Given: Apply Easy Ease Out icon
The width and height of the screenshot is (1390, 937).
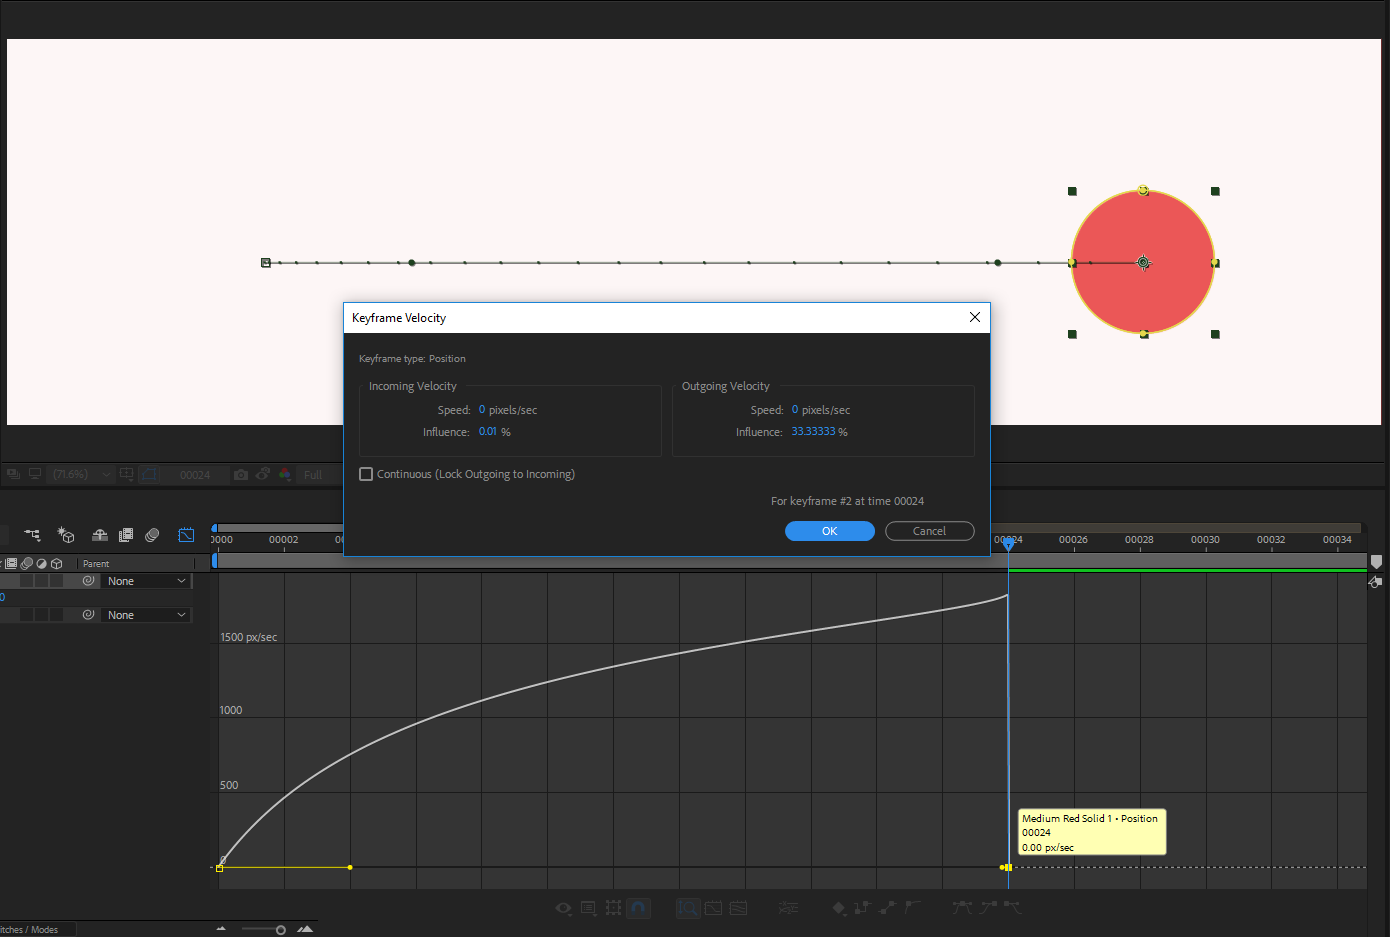Looking at the screenshot, I should [x=1013, y=908].
